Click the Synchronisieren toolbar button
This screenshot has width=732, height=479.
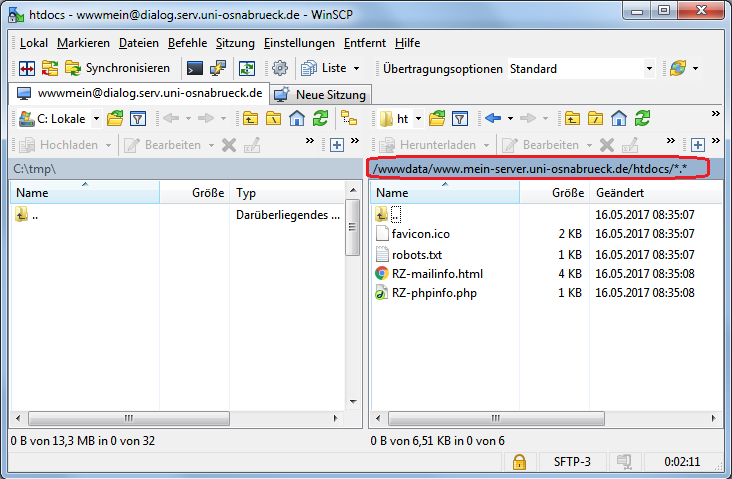117,68
